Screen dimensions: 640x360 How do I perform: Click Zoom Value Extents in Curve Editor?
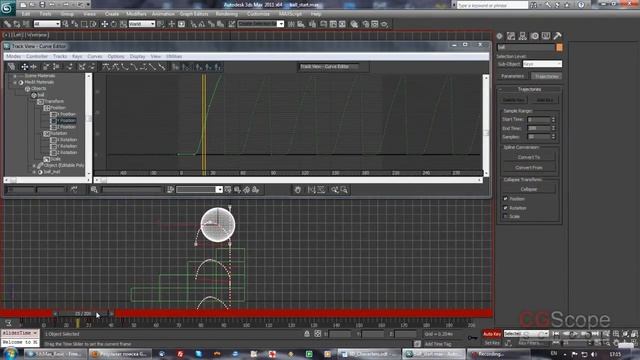pyautogui.click(x=321, y=190)
